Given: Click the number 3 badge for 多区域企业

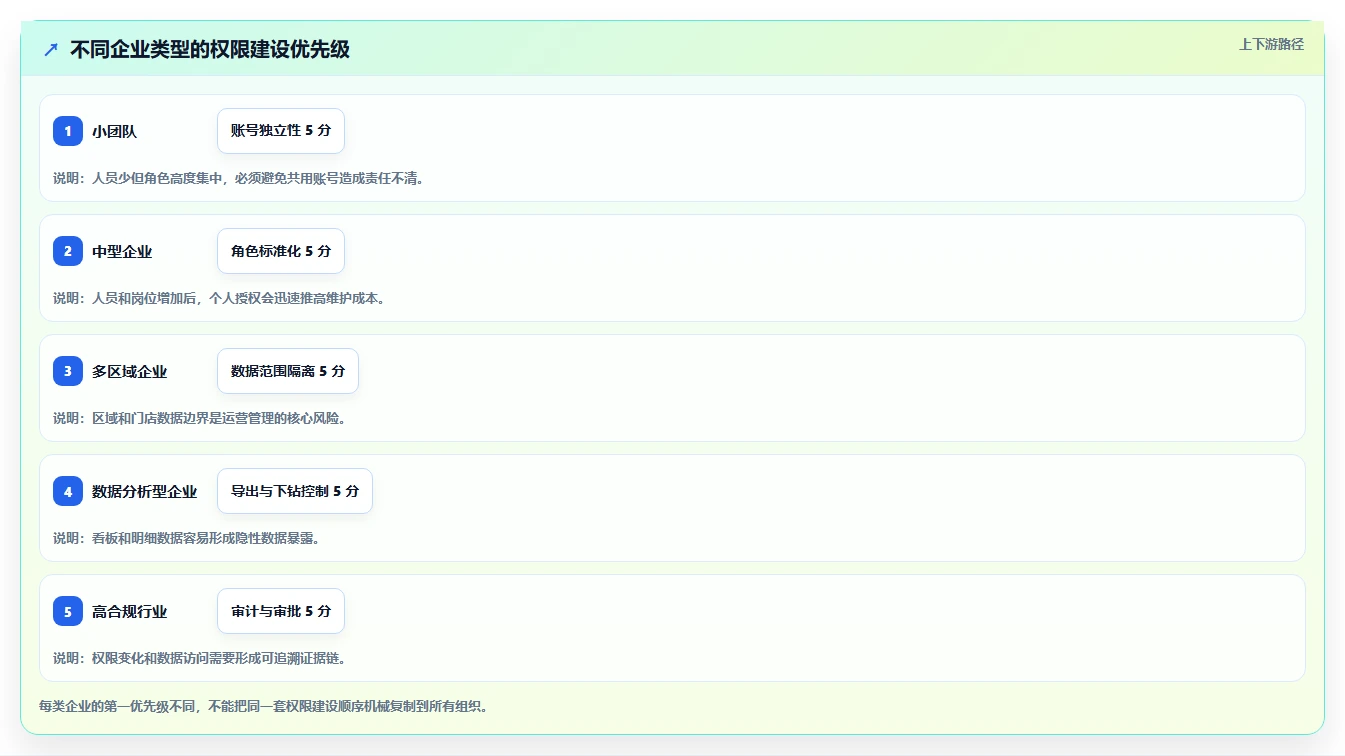Looking at the screenshot, I should tap(68, 371).
